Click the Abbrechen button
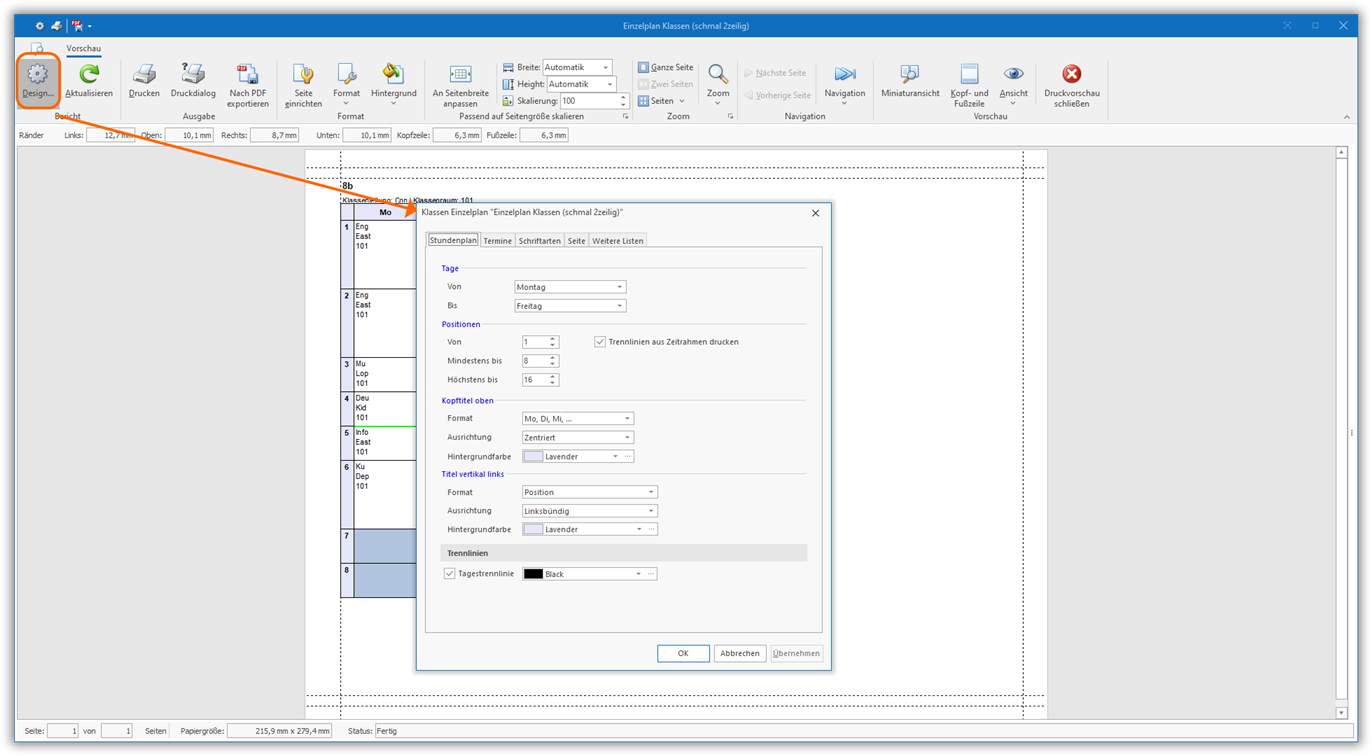This screenshot has height=756, width=1372. 739,653
